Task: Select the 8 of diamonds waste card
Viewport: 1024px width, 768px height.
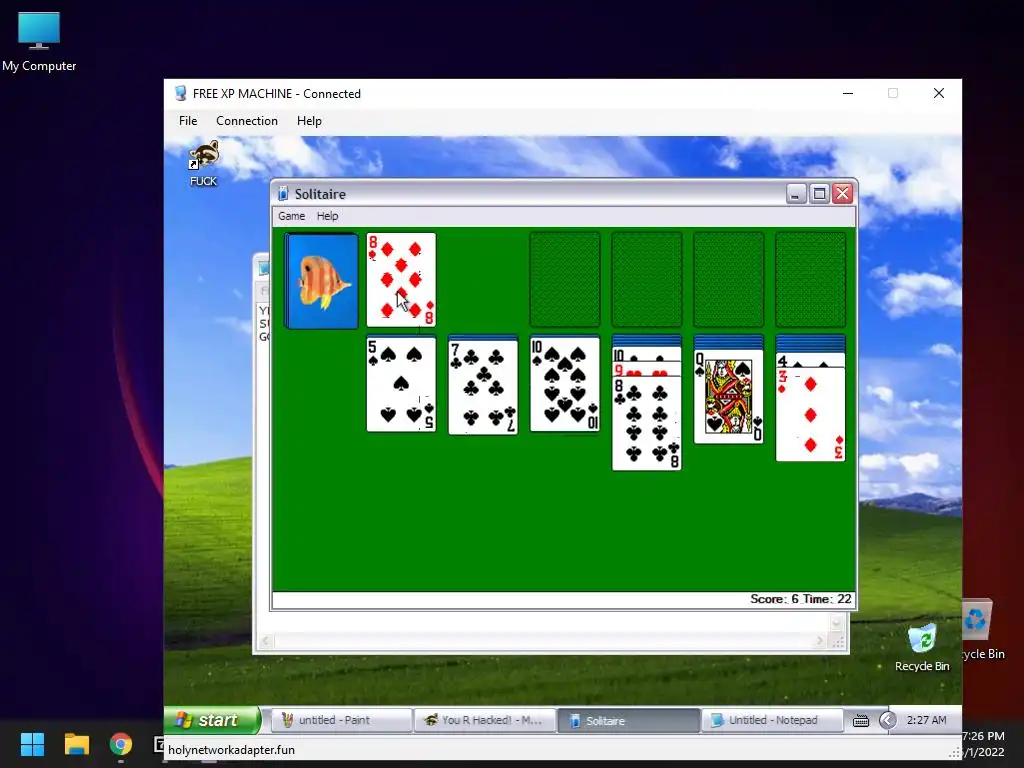Action: (401, 280)
